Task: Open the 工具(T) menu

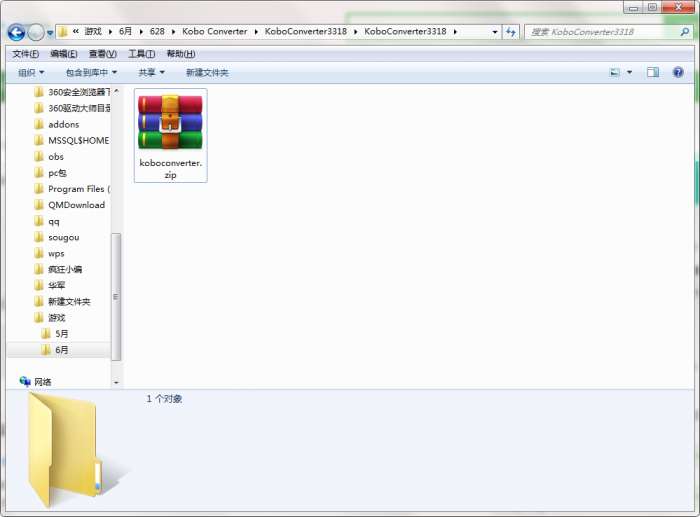Action: pos(142,54)
